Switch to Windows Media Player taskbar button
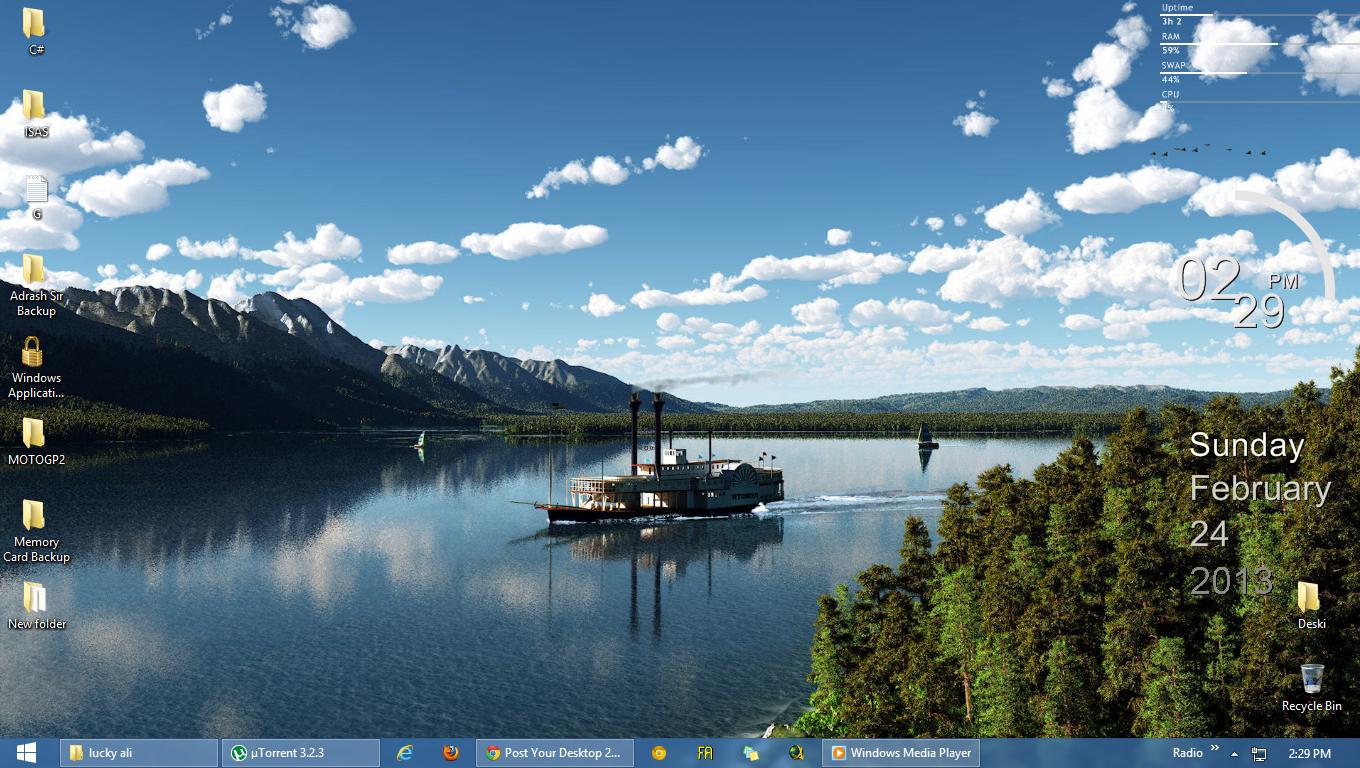The width and height of the screenshot is (1360, 768). click(900, 753)
